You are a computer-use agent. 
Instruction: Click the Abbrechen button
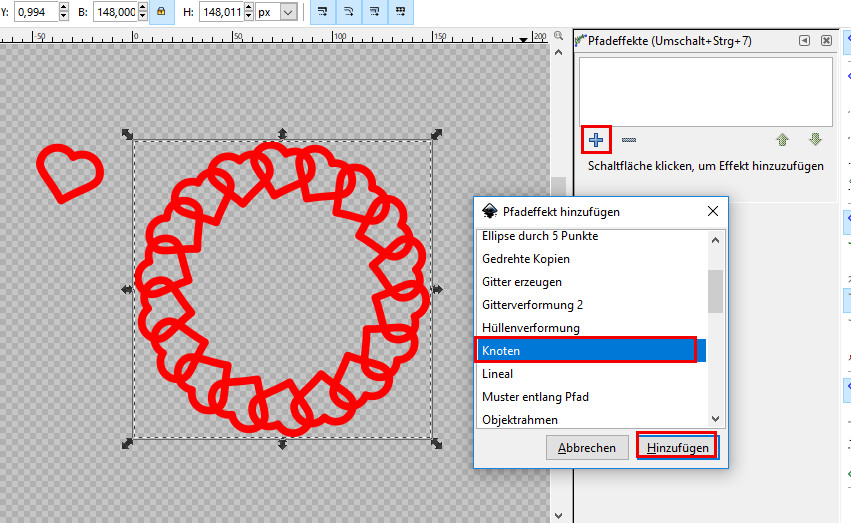[587, 448]
